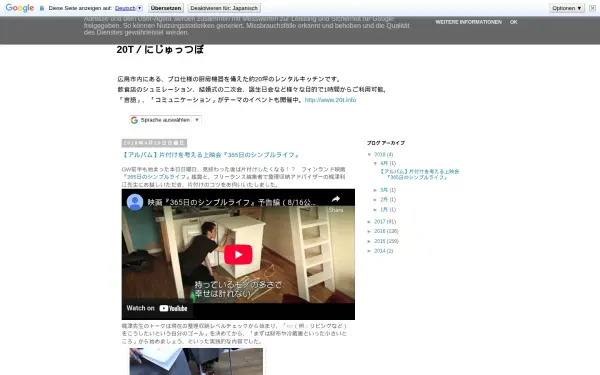Collapse the 4月 archive arrow
Screen dimensions: 600x375
[375, 163]
